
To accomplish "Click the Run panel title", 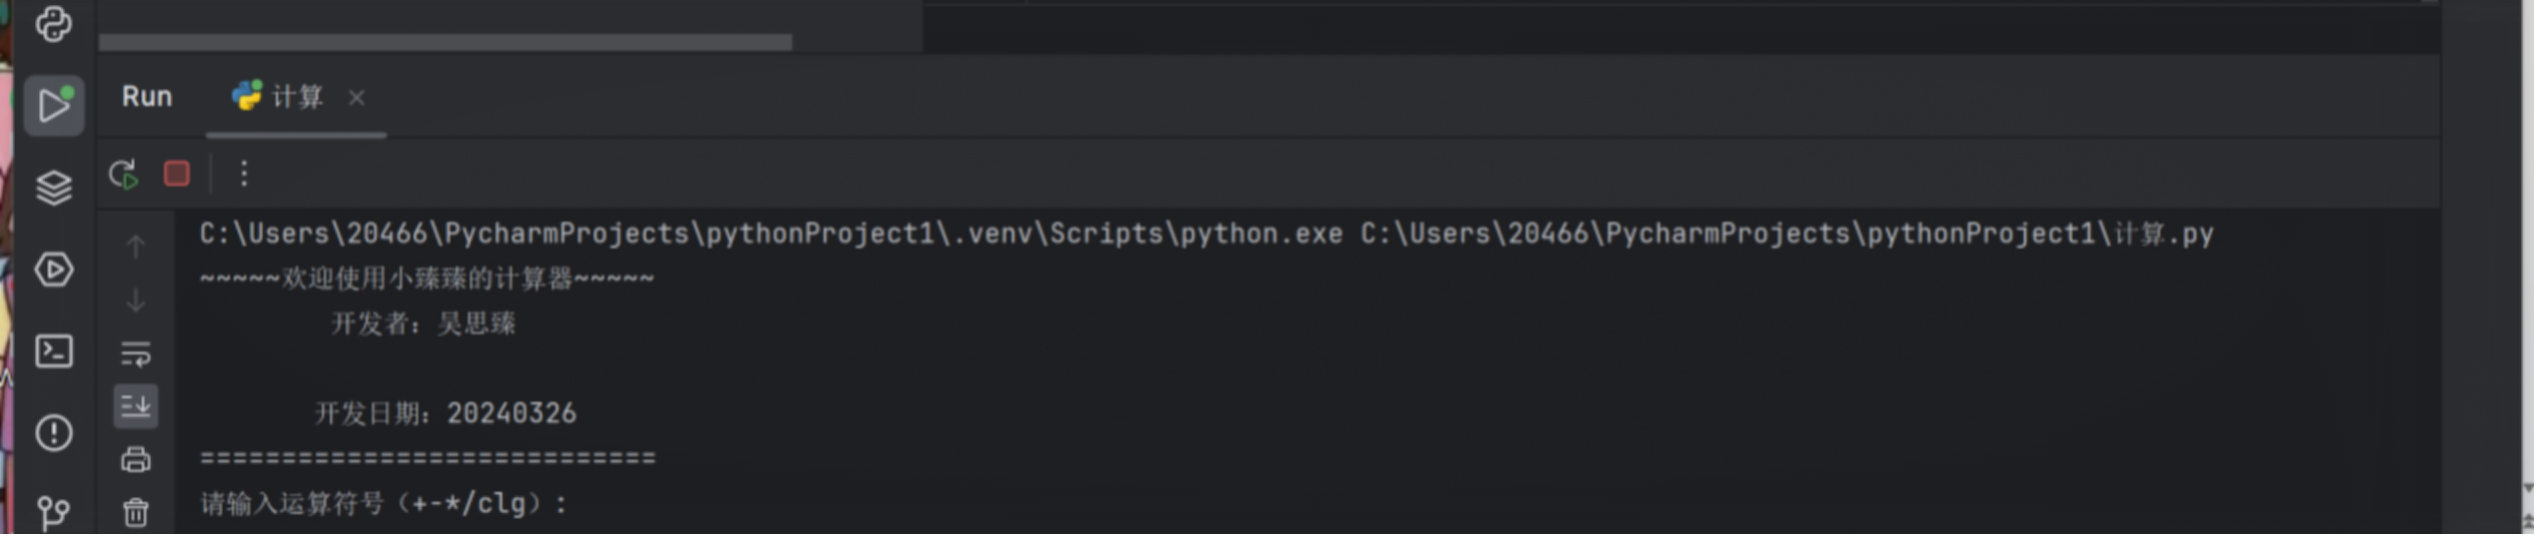I will tap(147, 97).
